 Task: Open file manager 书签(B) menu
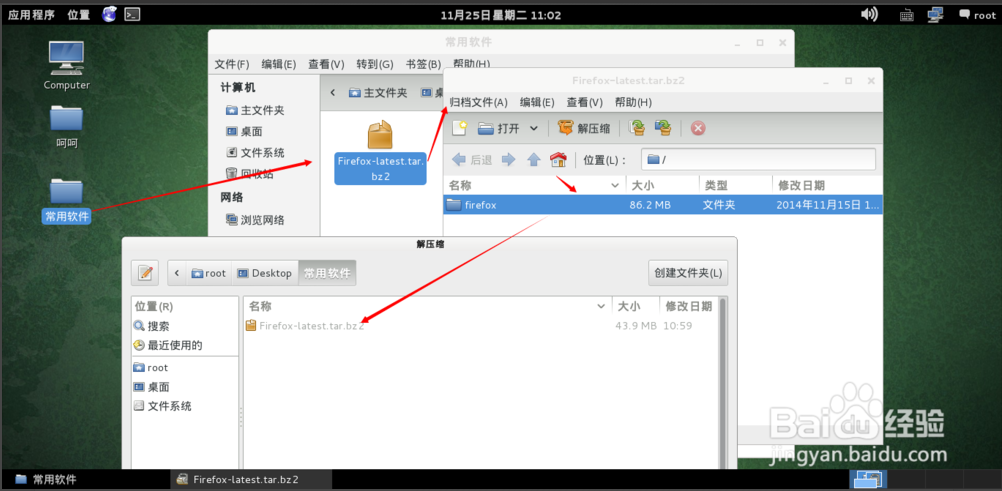[424, 64]
